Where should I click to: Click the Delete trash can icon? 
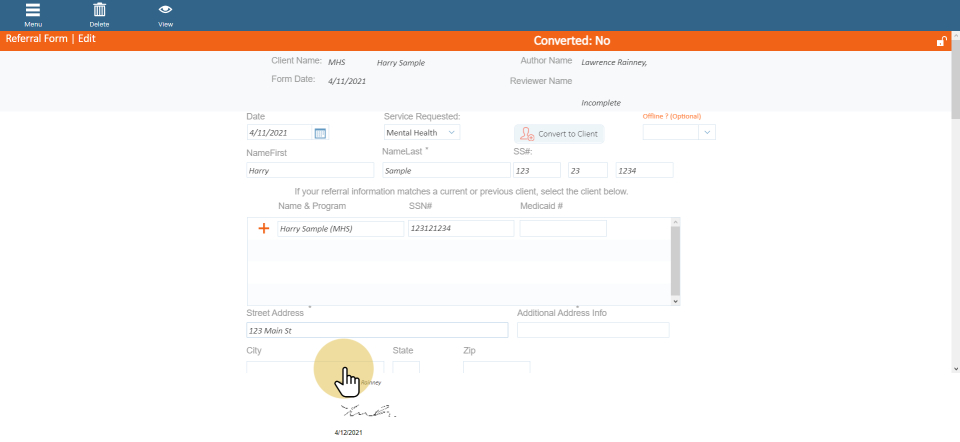[100, 11]
